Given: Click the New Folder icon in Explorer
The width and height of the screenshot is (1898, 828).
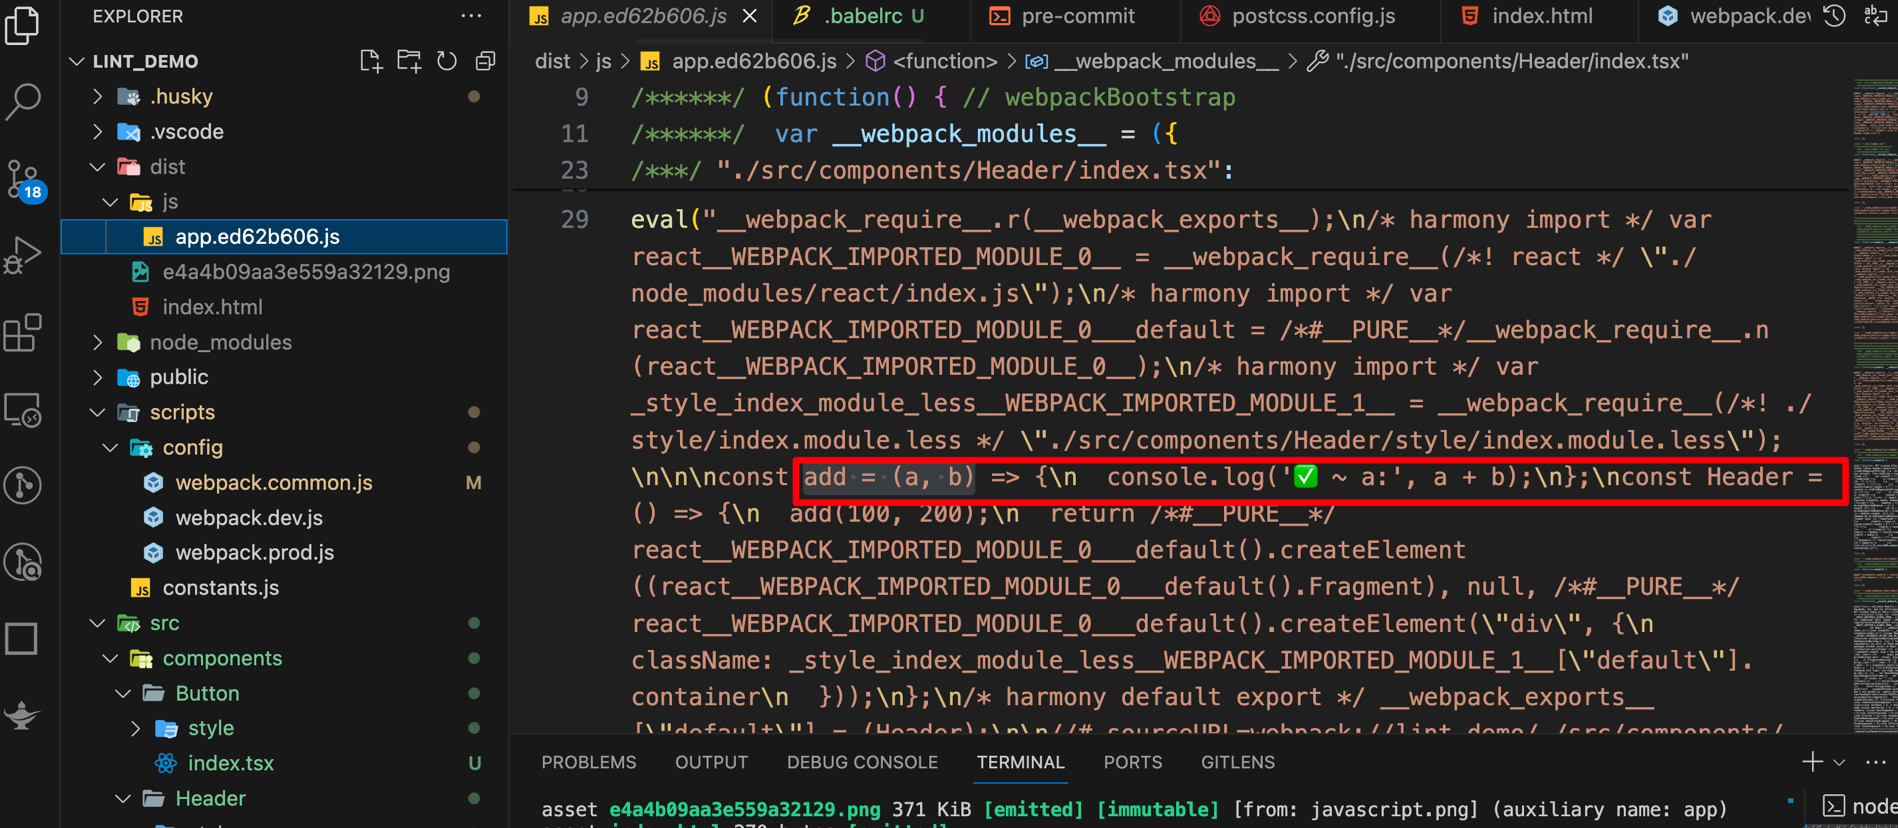Looking at the screenshot, I should [409, 61].
